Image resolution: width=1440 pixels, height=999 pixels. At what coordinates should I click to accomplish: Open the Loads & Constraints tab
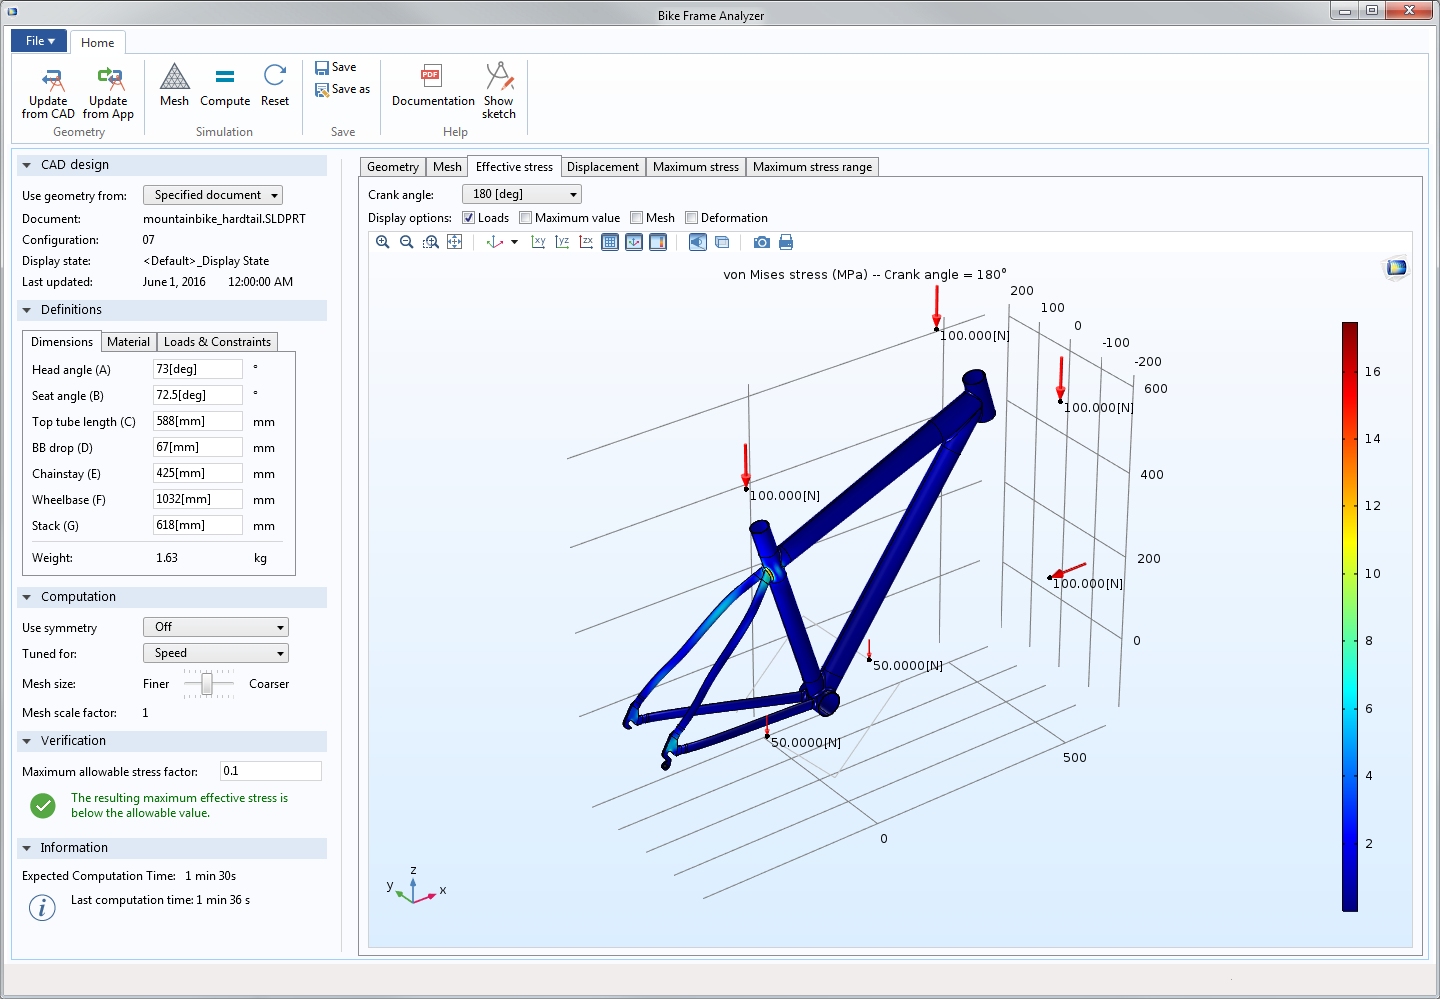pyautogui.click(x=217, y=342)
